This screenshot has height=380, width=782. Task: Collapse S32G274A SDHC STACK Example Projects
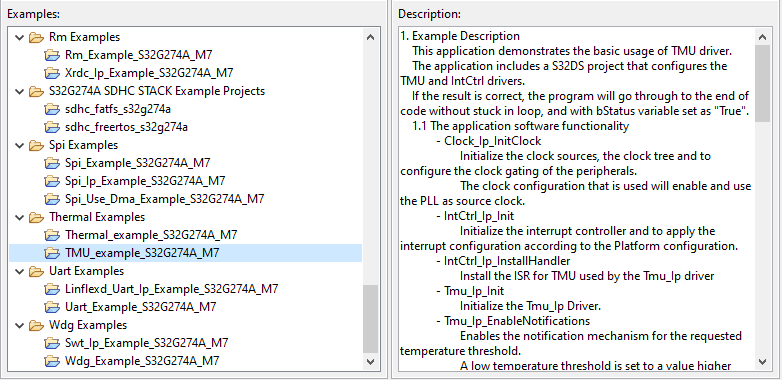tap(20, 91)
